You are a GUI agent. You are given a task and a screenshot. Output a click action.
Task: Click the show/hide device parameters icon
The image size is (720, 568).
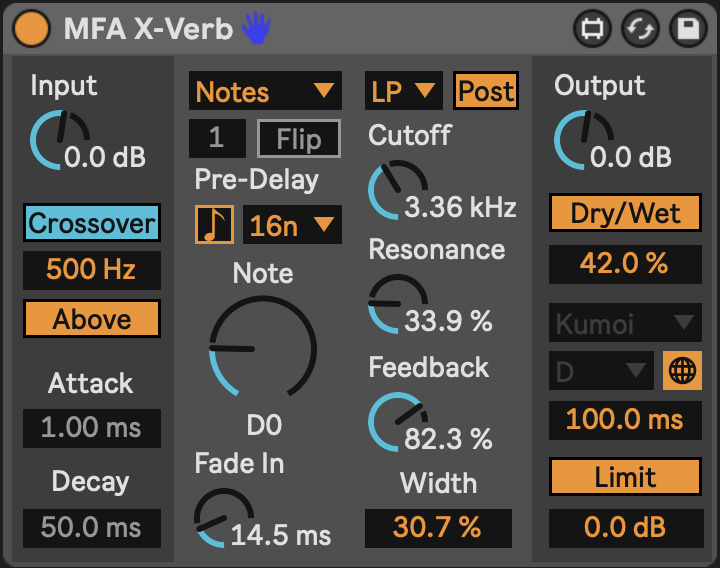(592, 29)
